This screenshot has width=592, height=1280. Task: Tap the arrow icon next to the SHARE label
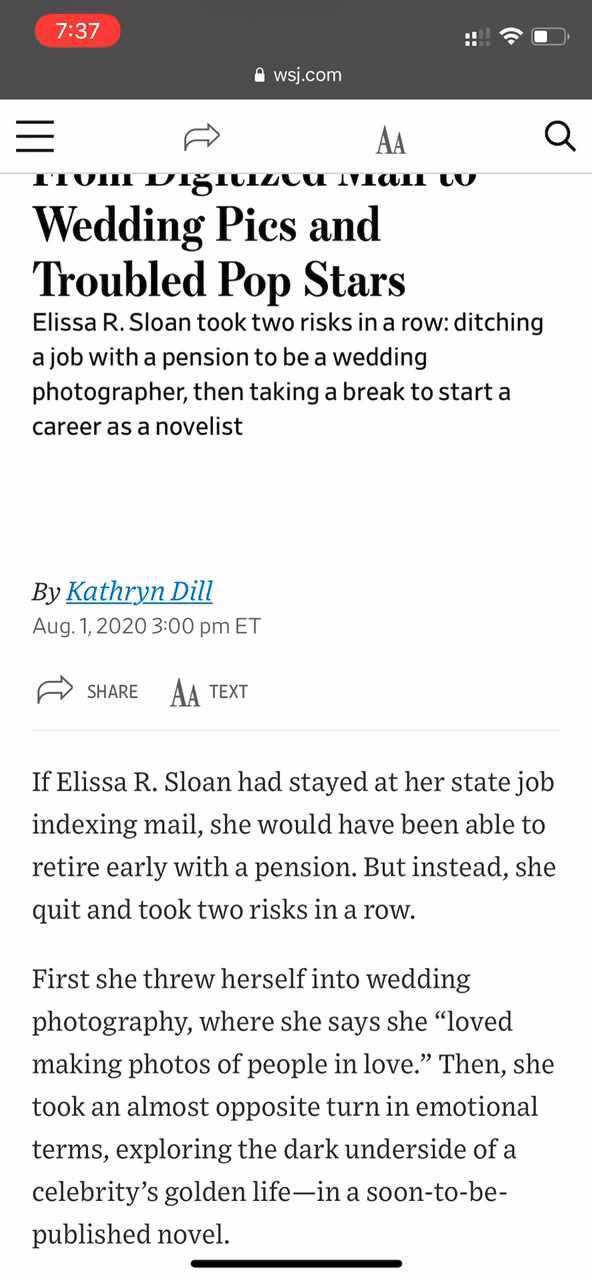pos(55,690)
